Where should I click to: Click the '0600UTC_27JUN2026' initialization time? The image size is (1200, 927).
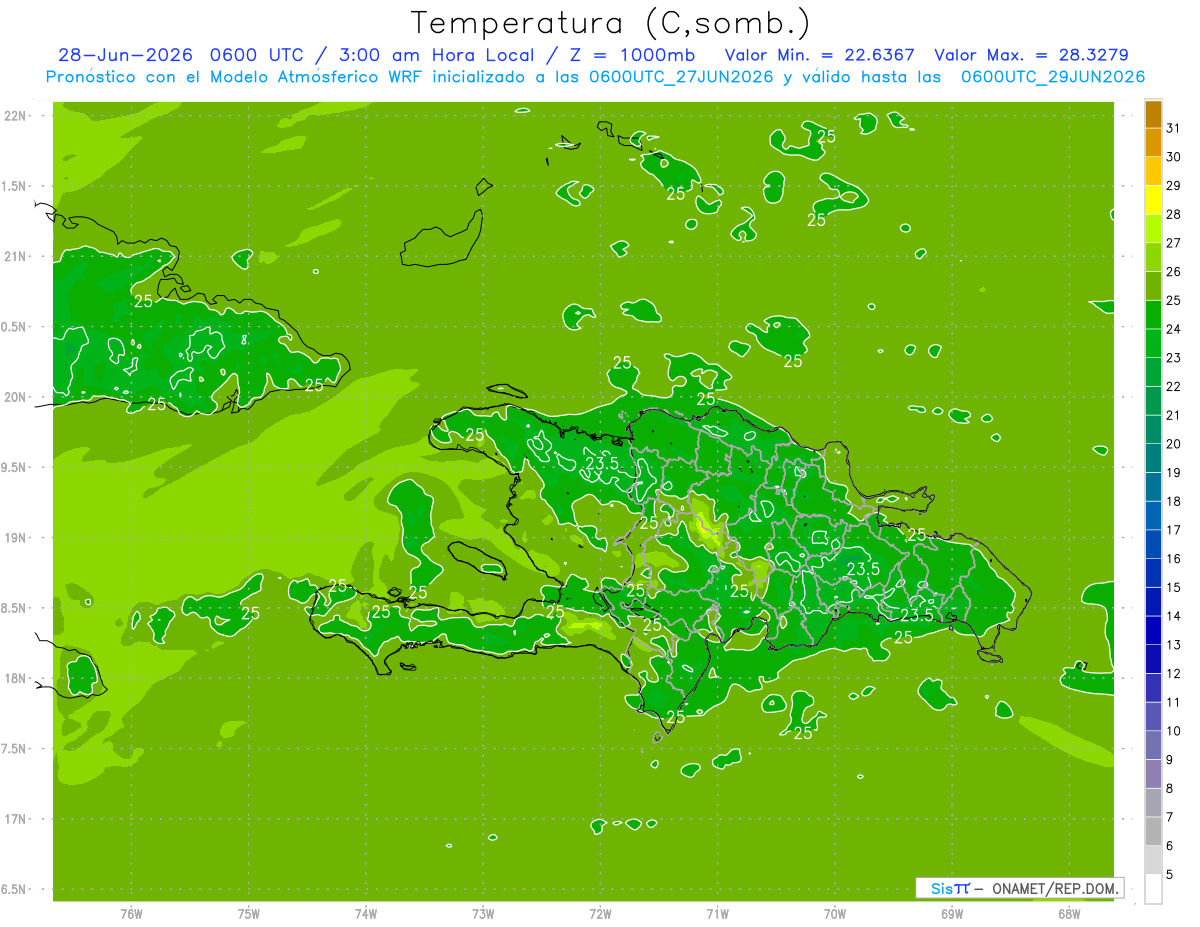[681, 77]
